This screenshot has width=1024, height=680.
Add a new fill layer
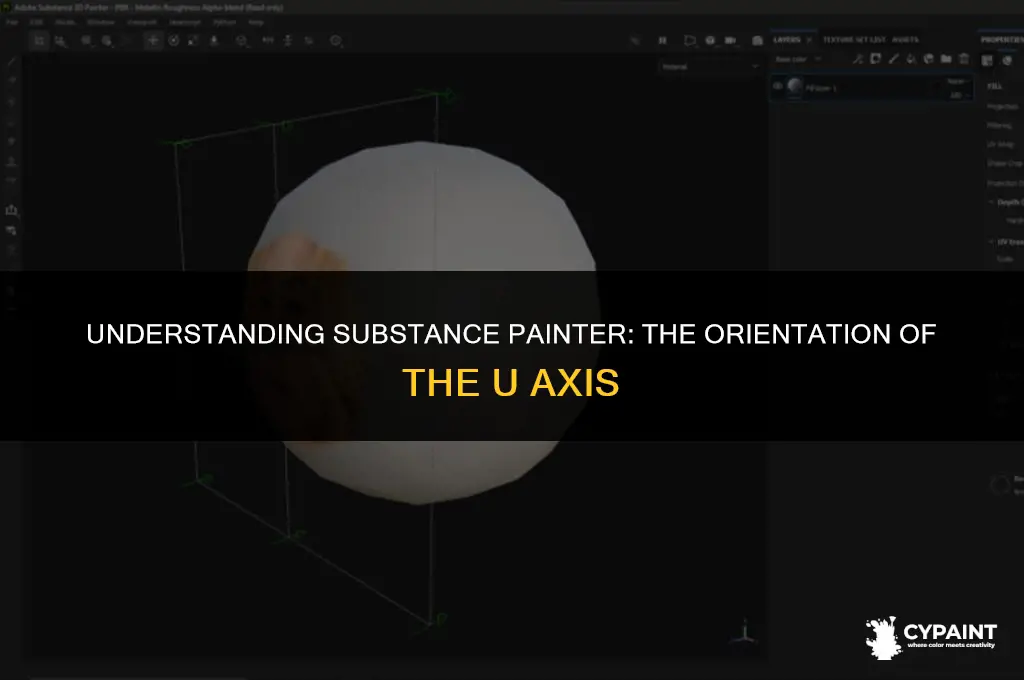pos(911,59)
